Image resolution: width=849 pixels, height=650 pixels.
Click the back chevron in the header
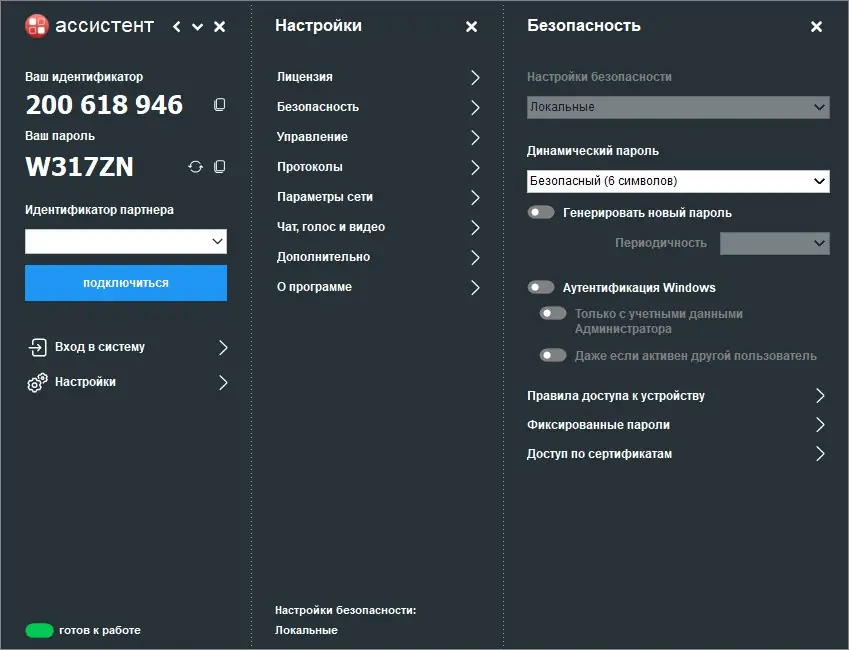click(x=176, y=27)
